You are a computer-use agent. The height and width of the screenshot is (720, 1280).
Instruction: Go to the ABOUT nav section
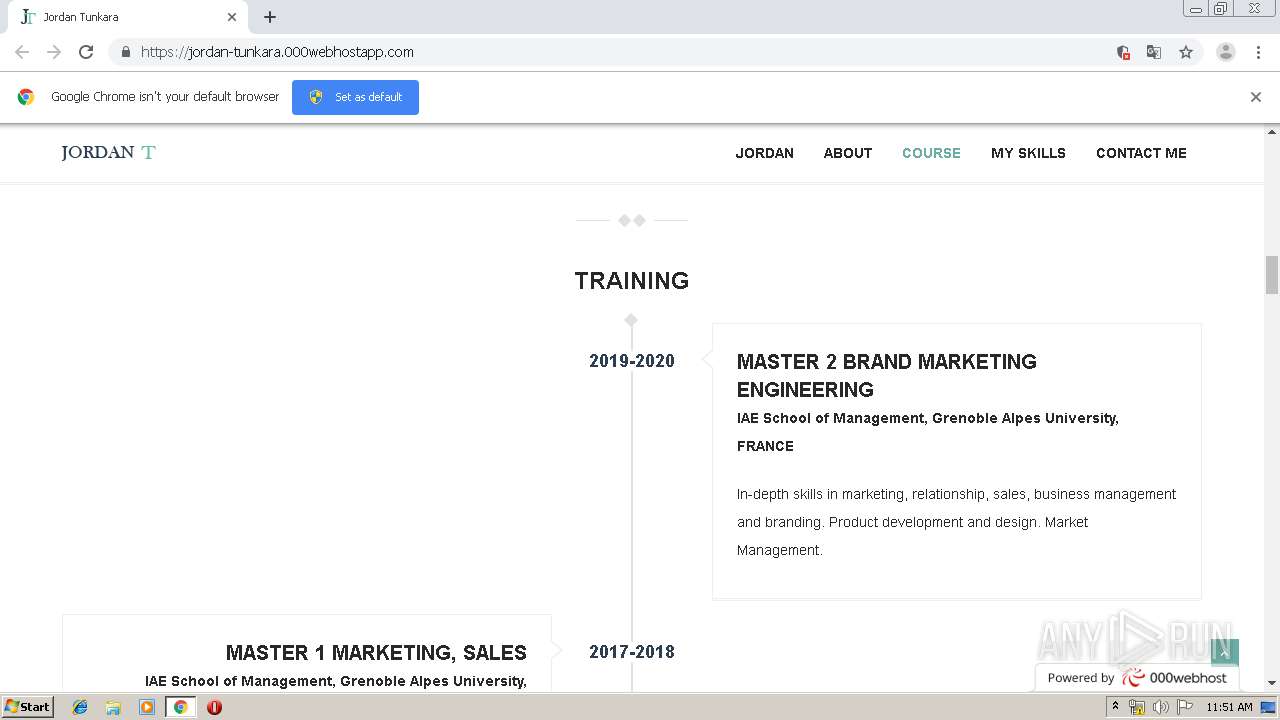pos(848,153)
